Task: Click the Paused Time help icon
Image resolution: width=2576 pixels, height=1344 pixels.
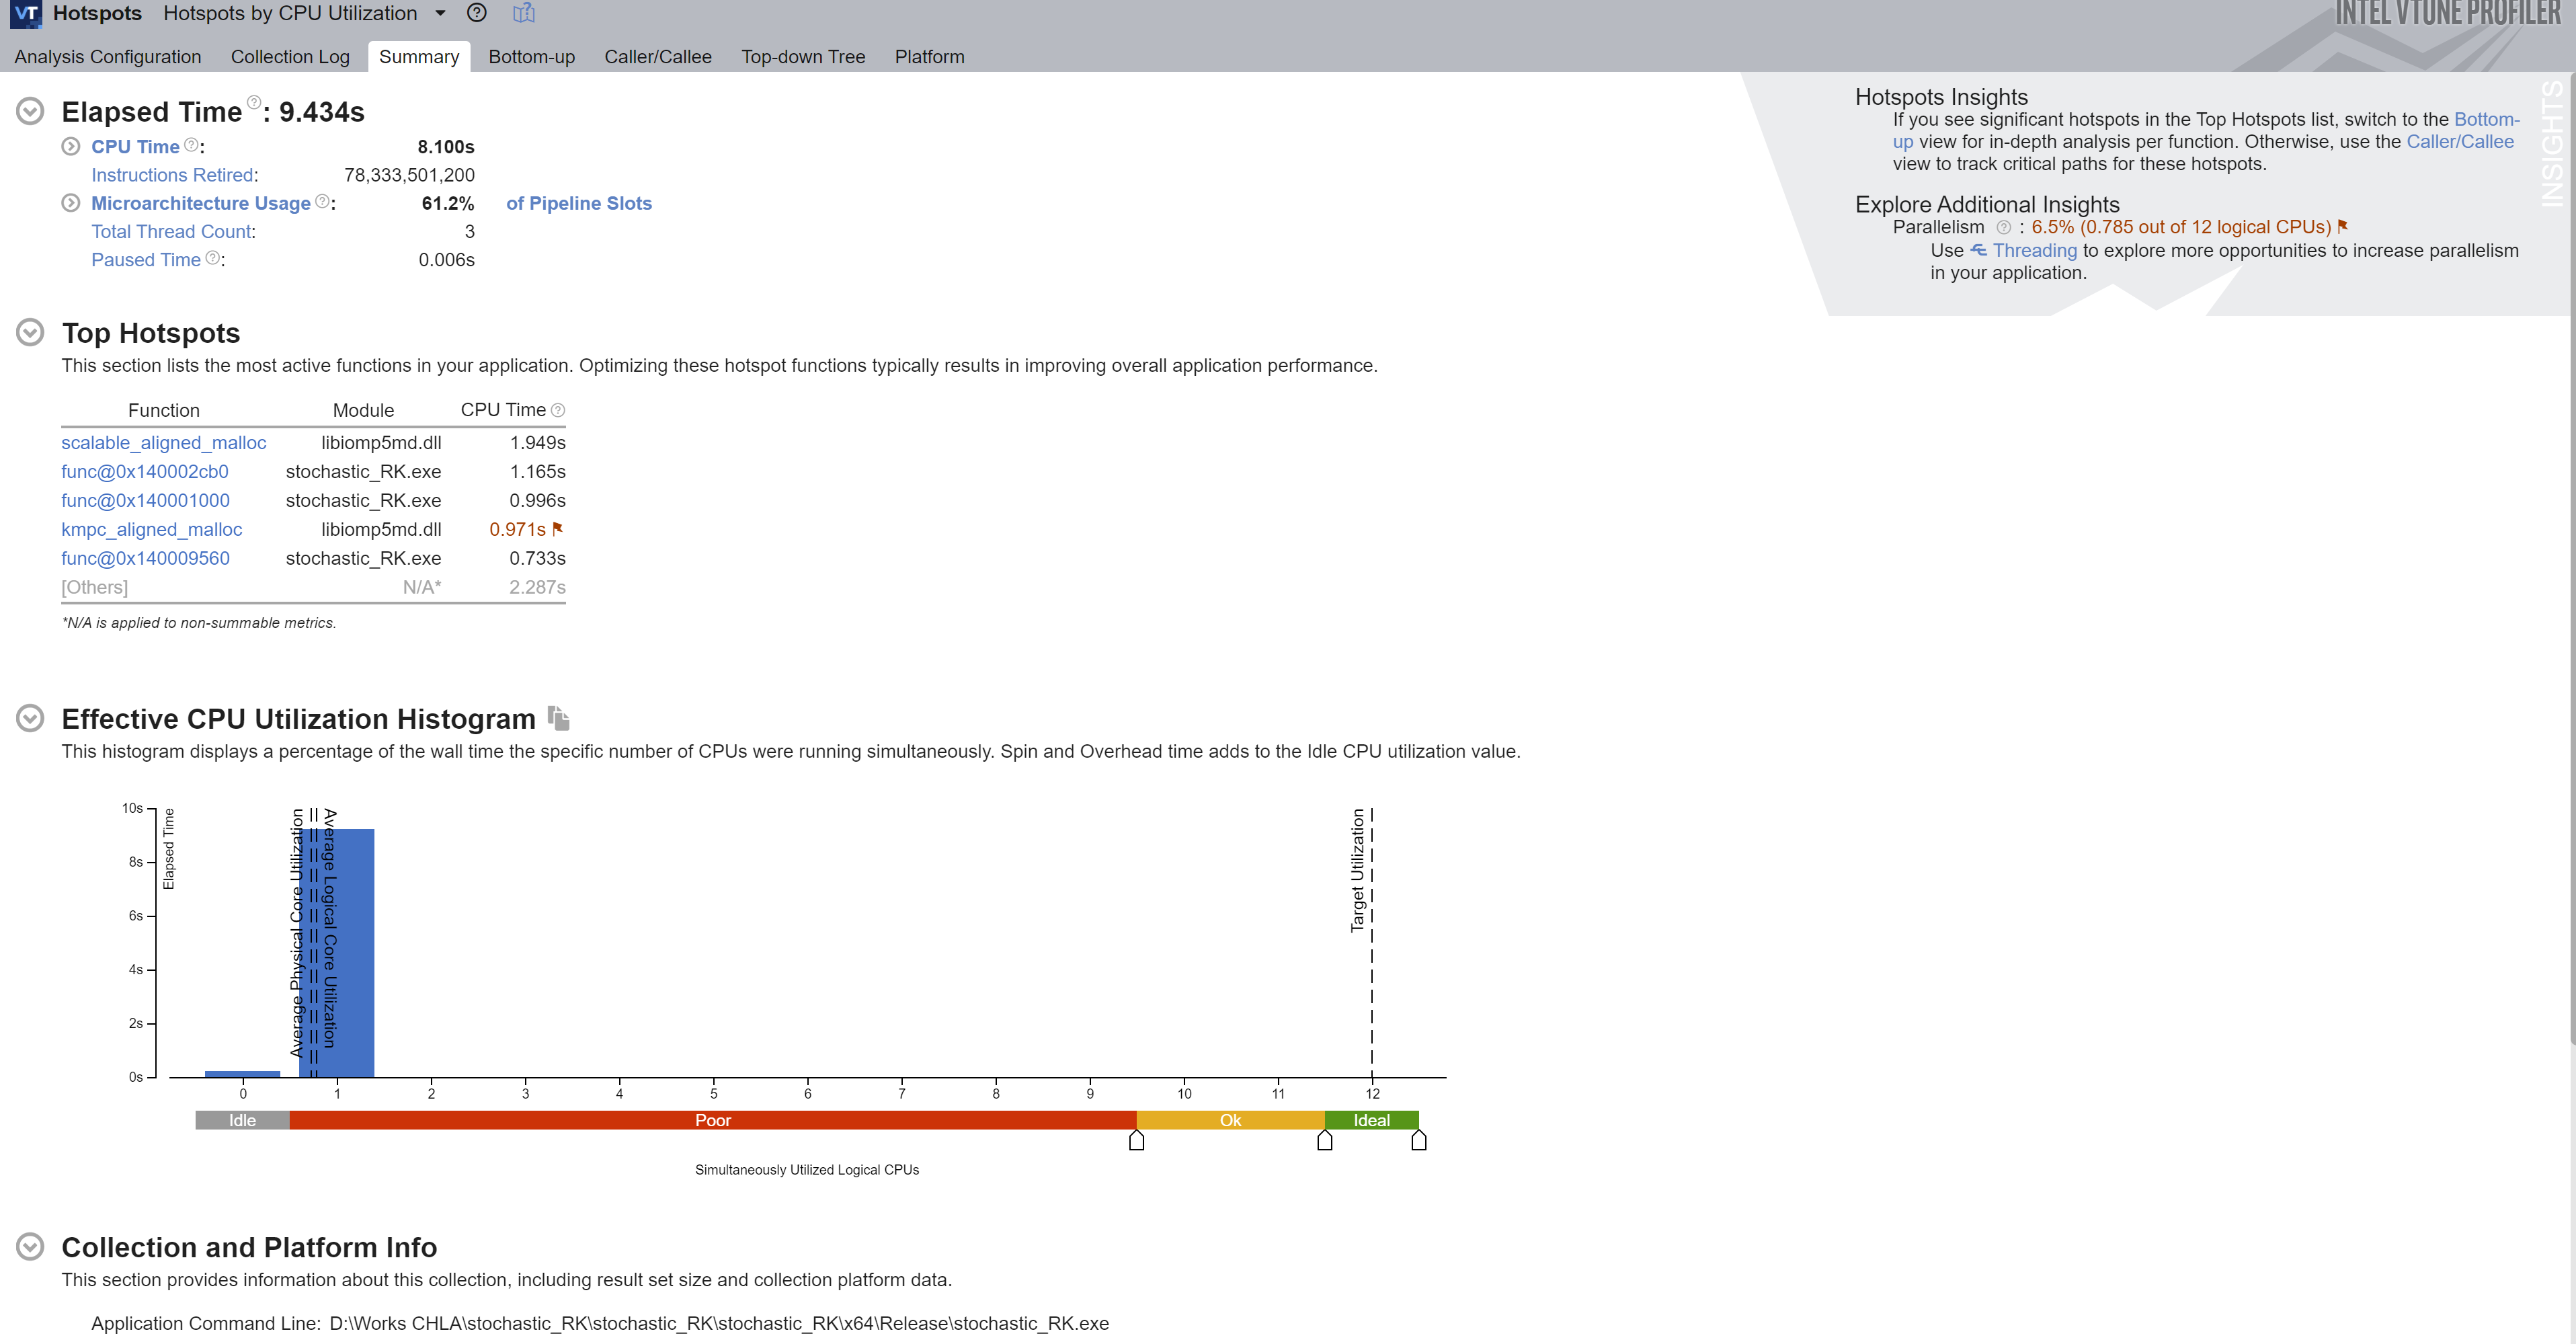Action: 212,258
